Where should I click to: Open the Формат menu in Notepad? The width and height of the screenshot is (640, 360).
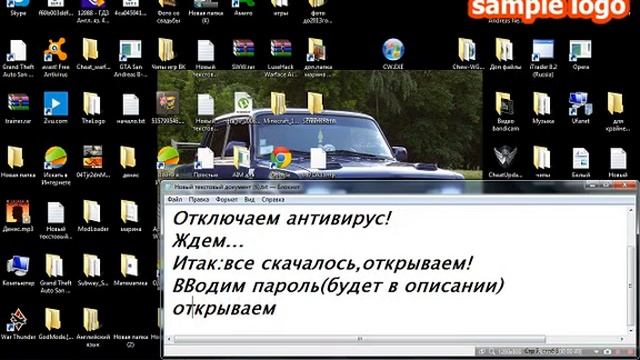[227, 200]
